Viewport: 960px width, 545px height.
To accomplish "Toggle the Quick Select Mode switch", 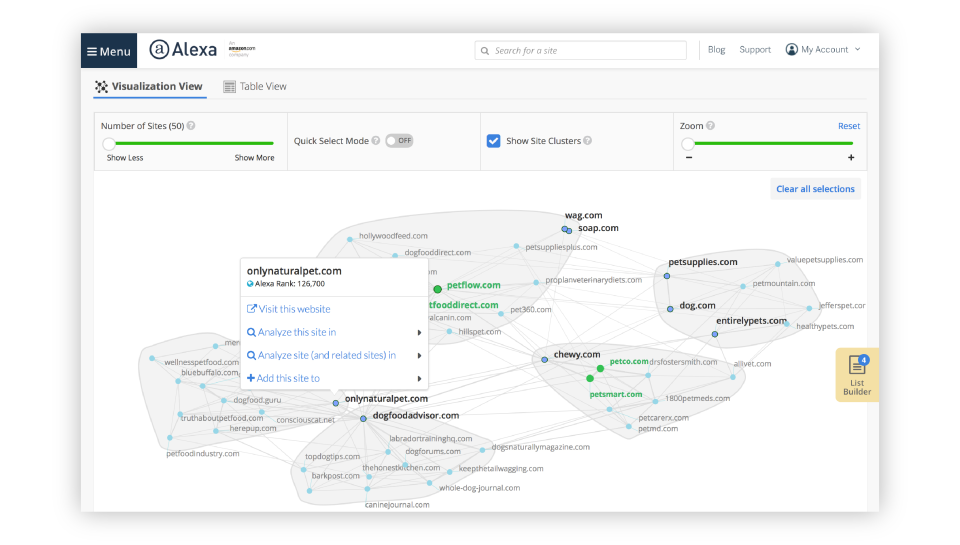I will 399,141.
